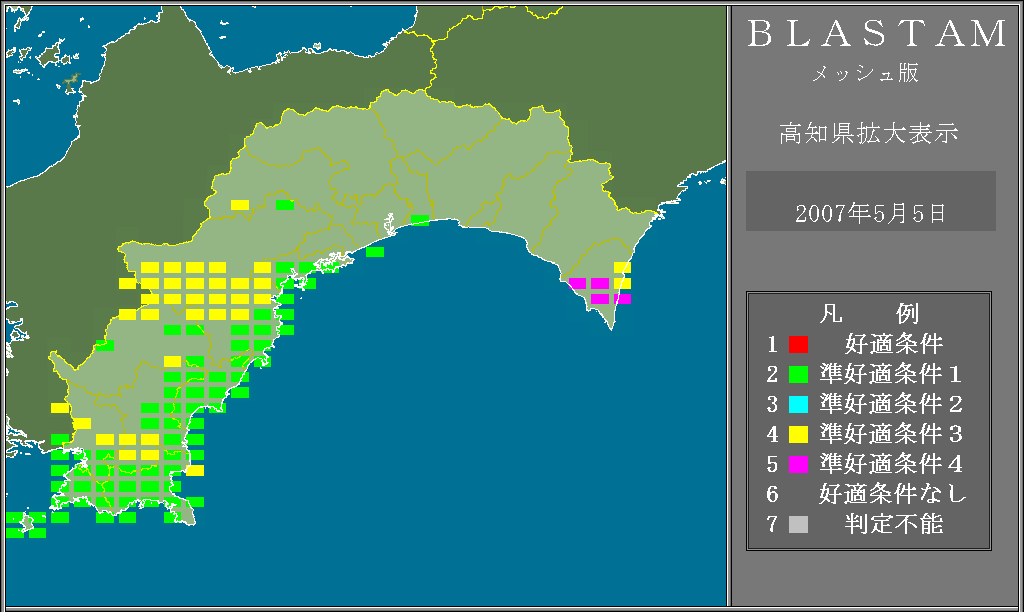Click the legend label 準好適条件1
Image resolution: width=1024 pixels, height=612 pixels.
(x=891, y=374)
